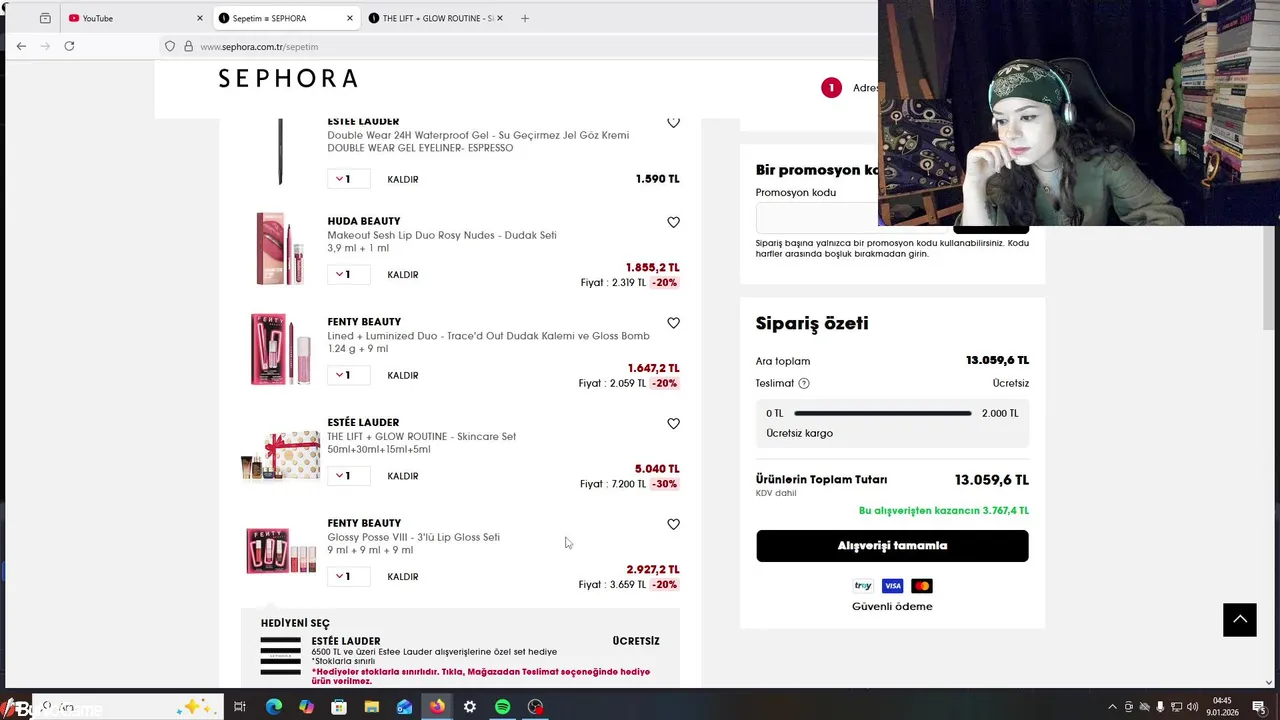Open quantity dropdown for LIFT + GLOW ROUTINE
Viewport: 1280px width, 720px height.
tap(348, 476)
